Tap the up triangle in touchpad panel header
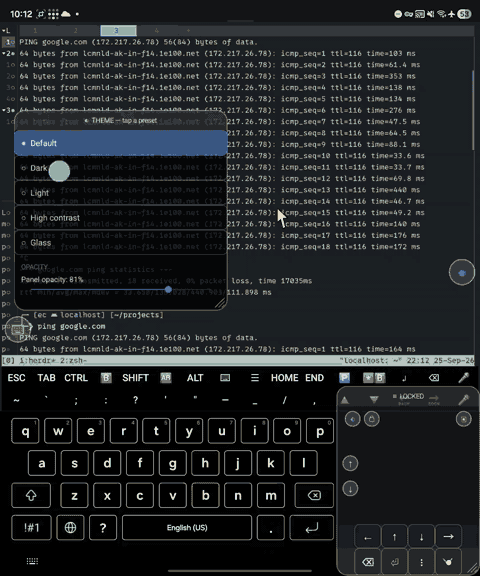The width and height of the screenshot is (480, 576). pos(344,400)
